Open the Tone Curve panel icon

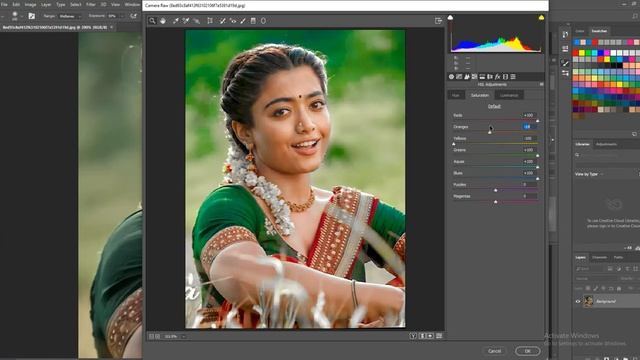[x=459, y=77]
